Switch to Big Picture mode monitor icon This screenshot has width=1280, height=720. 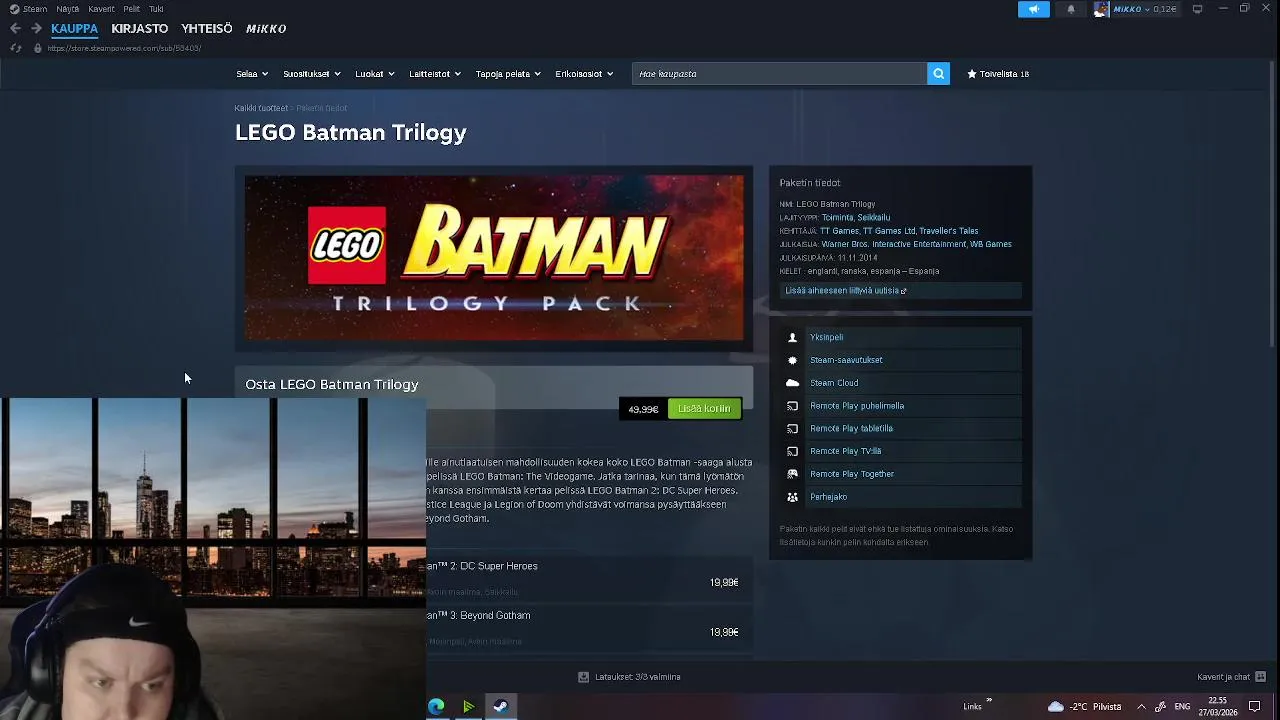pos(1197,9)
